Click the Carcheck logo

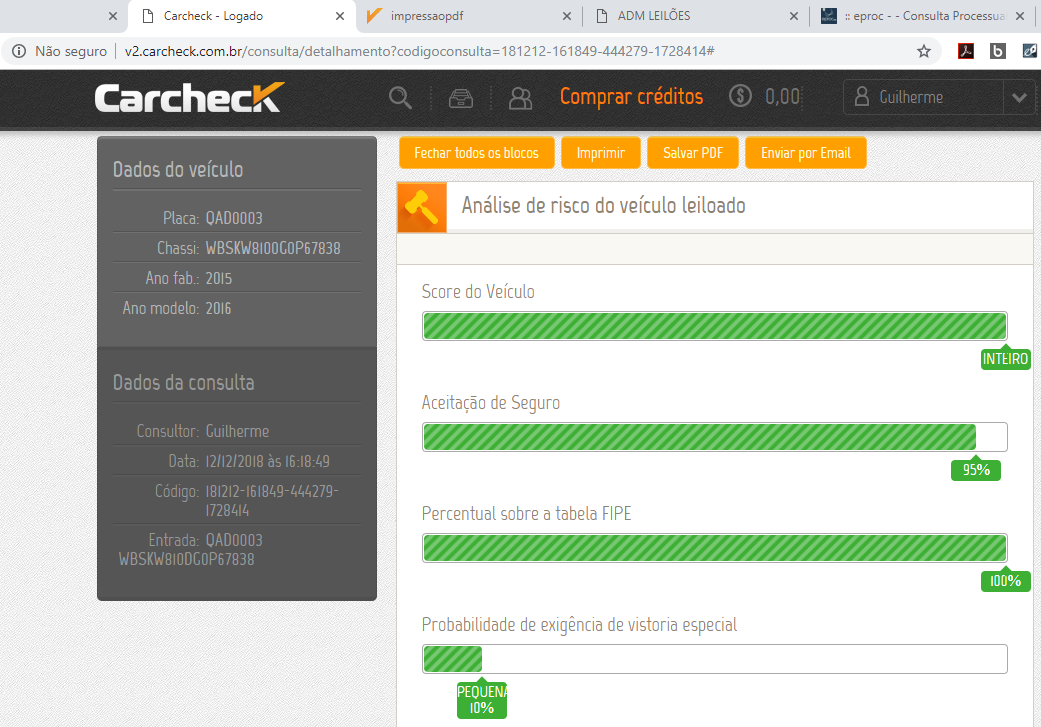coord(190,98)
